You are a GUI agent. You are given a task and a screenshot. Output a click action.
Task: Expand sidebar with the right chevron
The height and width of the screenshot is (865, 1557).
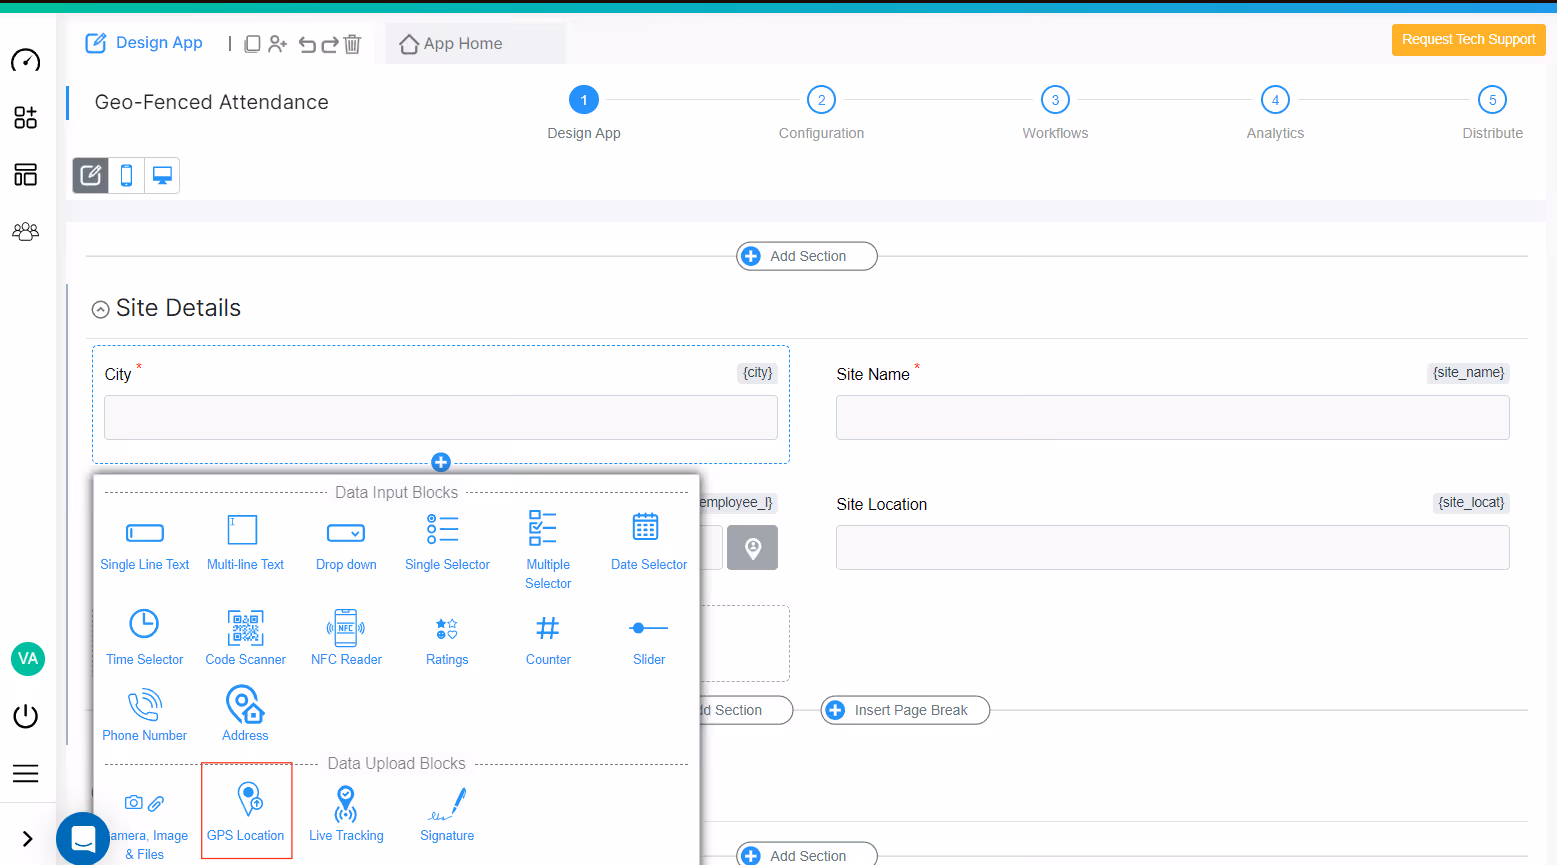[x=27, y=839]
